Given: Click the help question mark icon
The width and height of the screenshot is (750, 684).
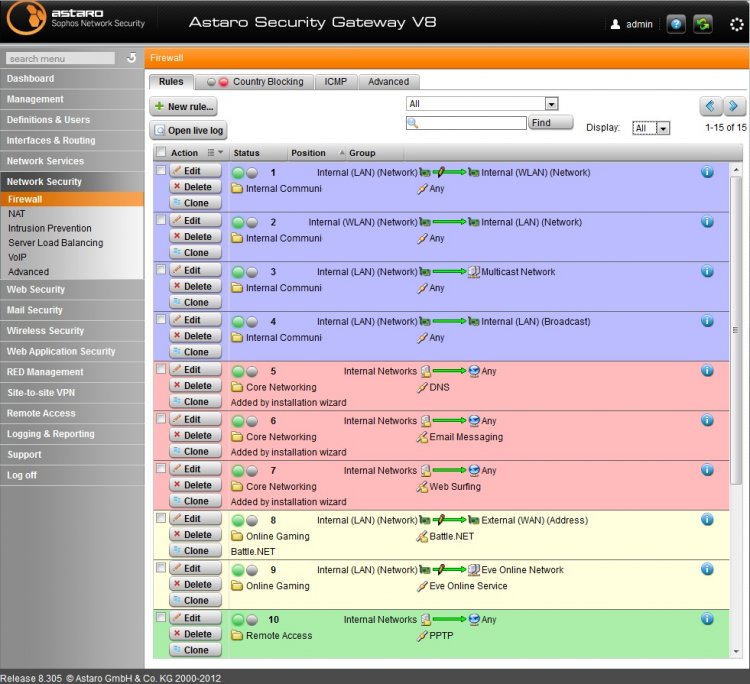Looking at the screenshot, I should pos(676,24).
